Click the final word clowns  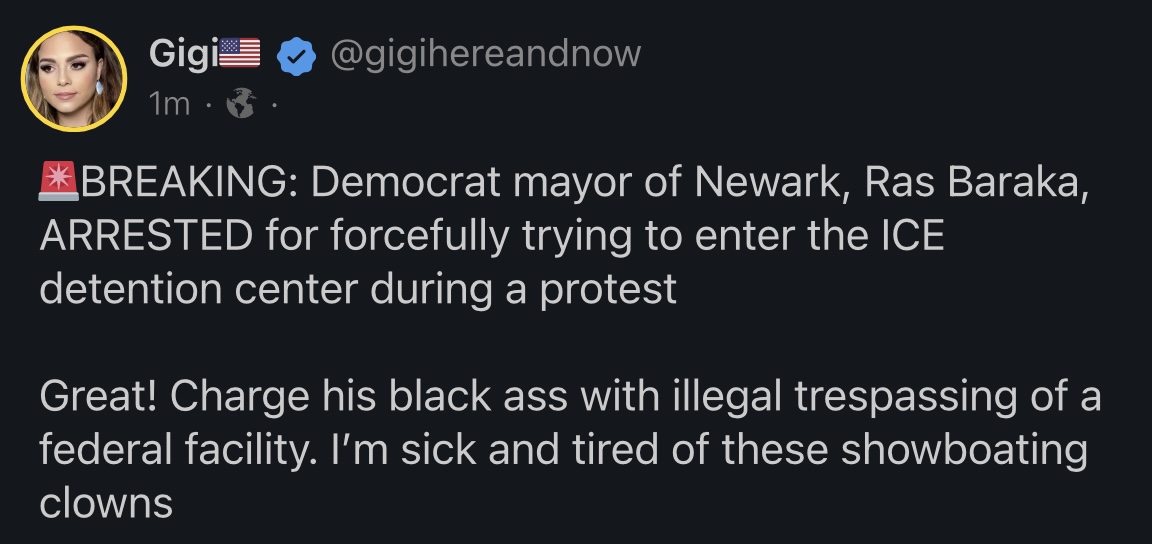tap(106, 503)
